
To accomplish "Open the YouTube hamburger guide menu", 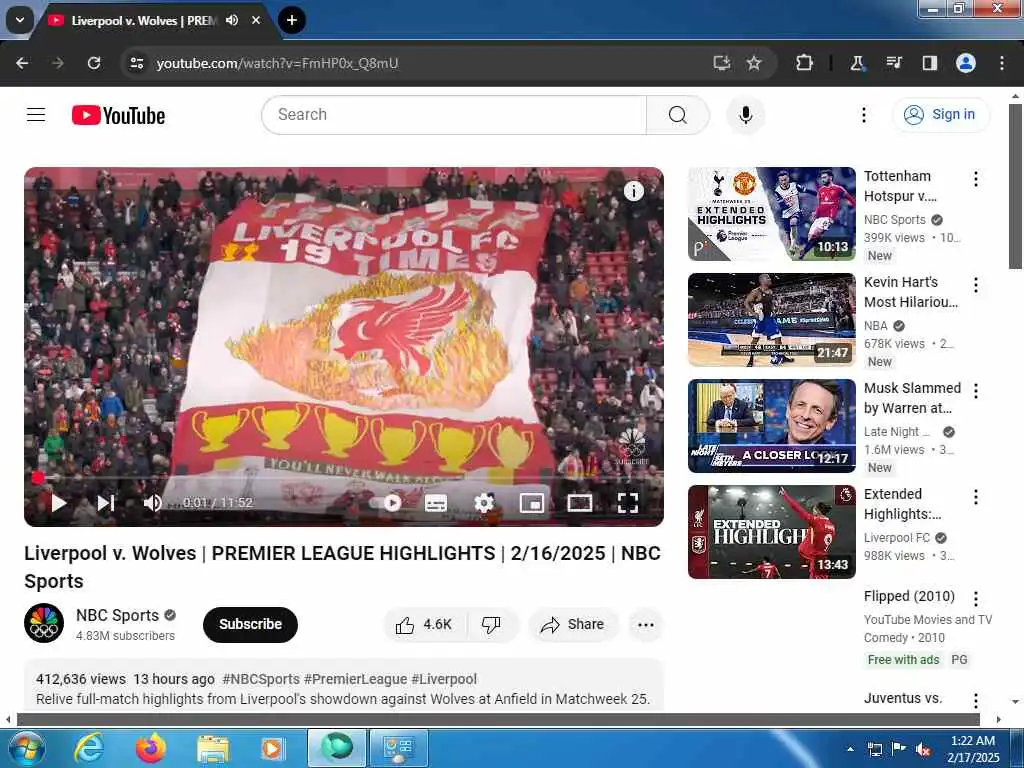I will (x=36, y=115).
